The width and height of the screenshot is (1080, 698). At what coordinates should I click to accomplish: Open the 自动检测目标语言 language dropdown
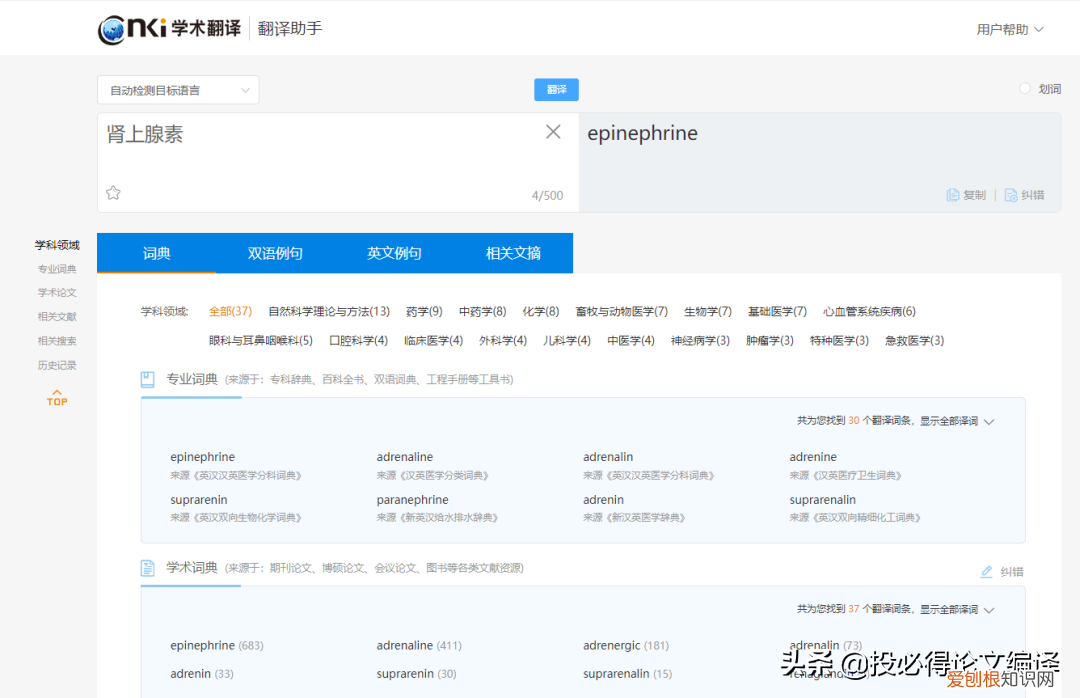point(177,89)
